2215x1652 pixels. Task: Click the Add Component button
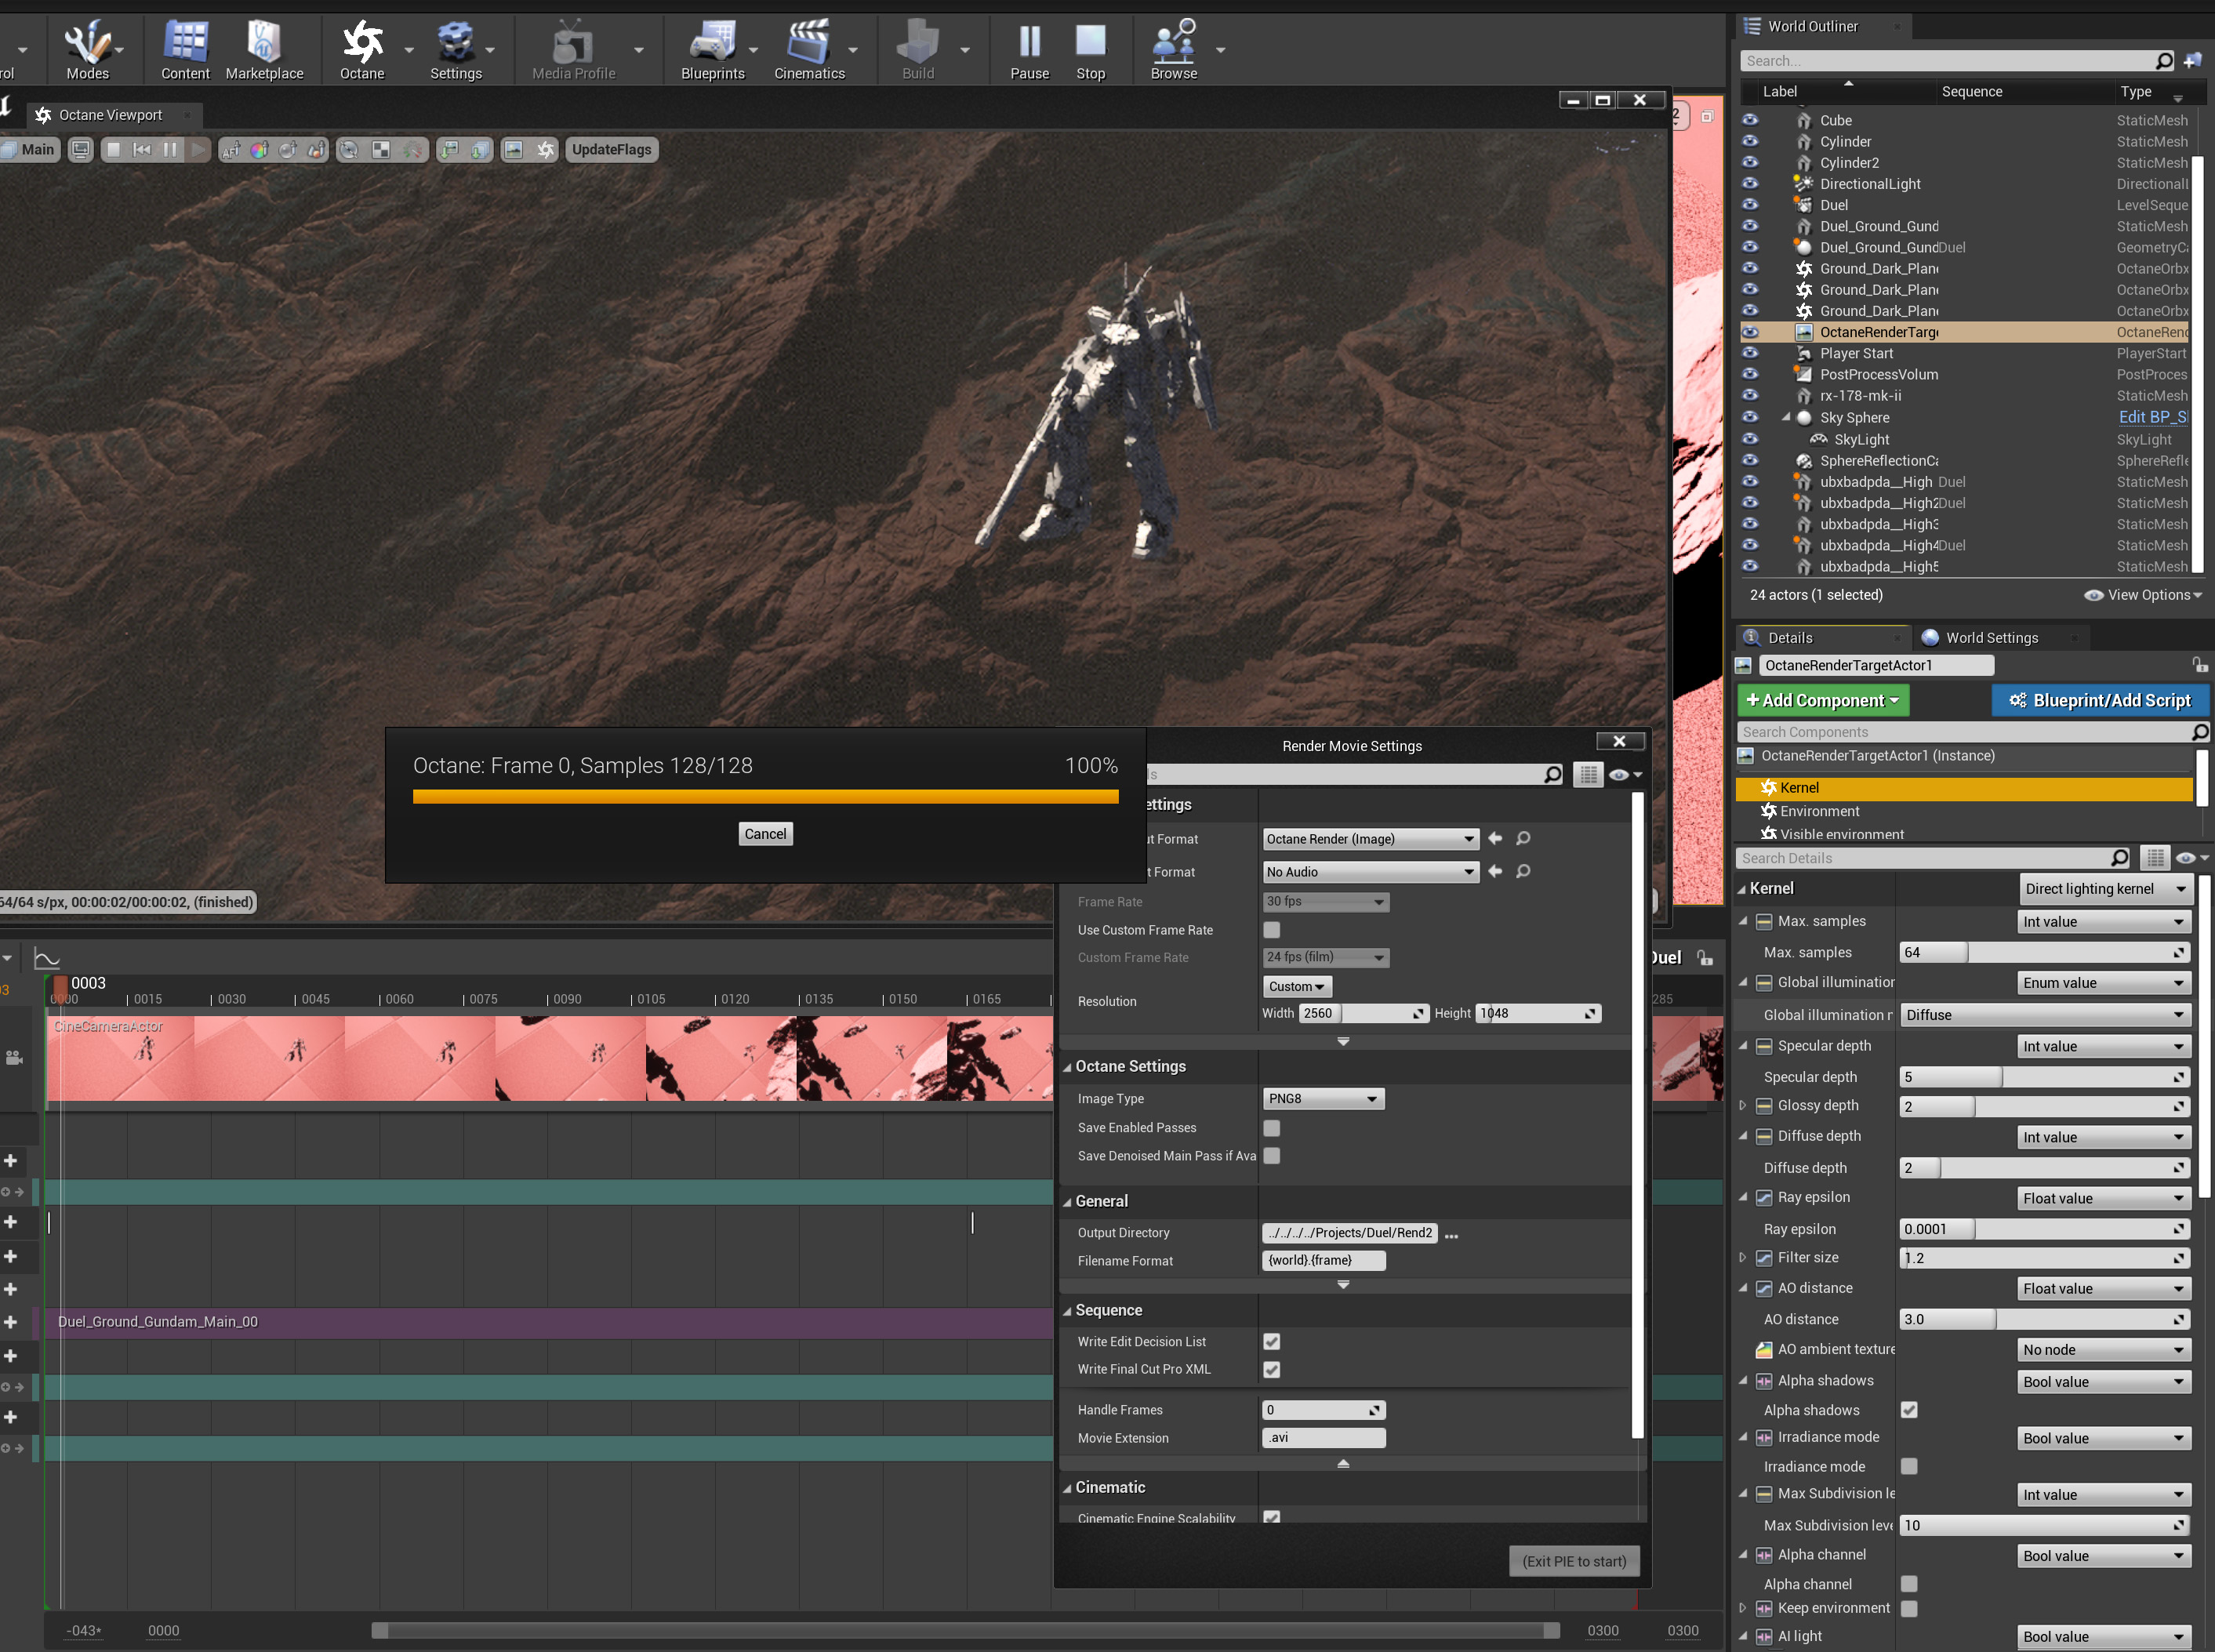click(1822, 701)
